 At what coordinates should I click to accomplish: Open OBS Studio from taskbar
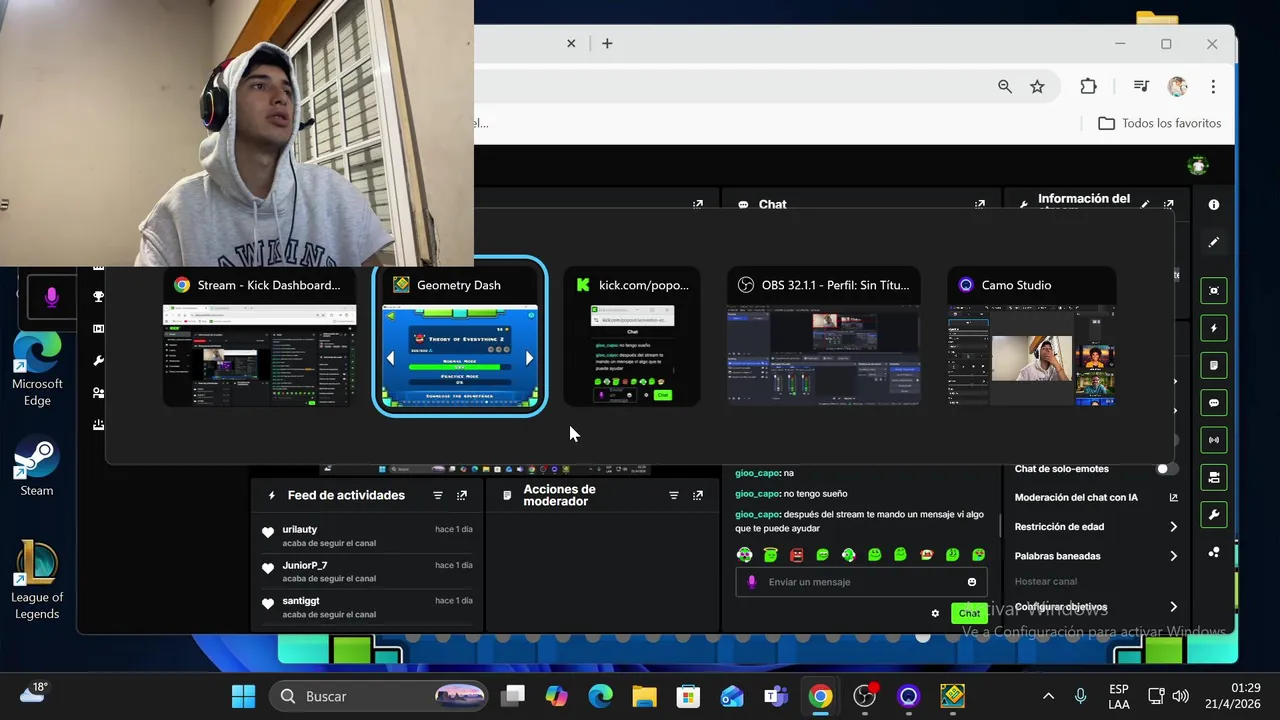coord(865,696)
